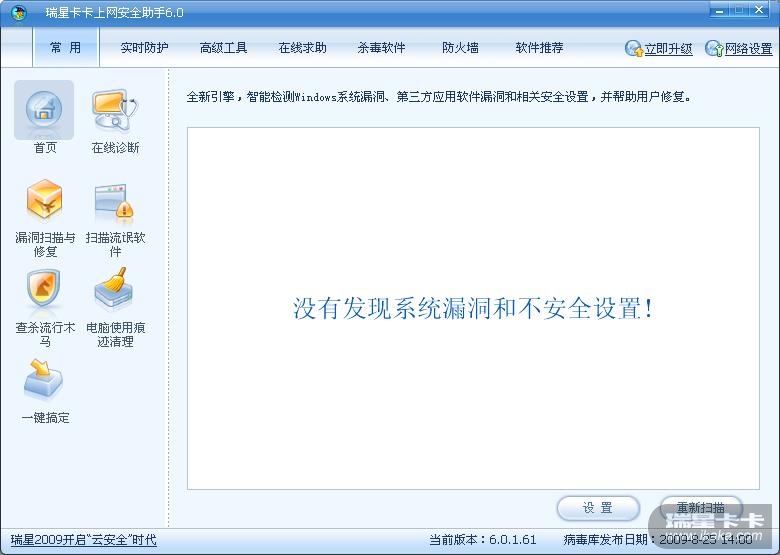780x555 pixels.
Task: Click the 设置 settings button
Action: point(597,508)
